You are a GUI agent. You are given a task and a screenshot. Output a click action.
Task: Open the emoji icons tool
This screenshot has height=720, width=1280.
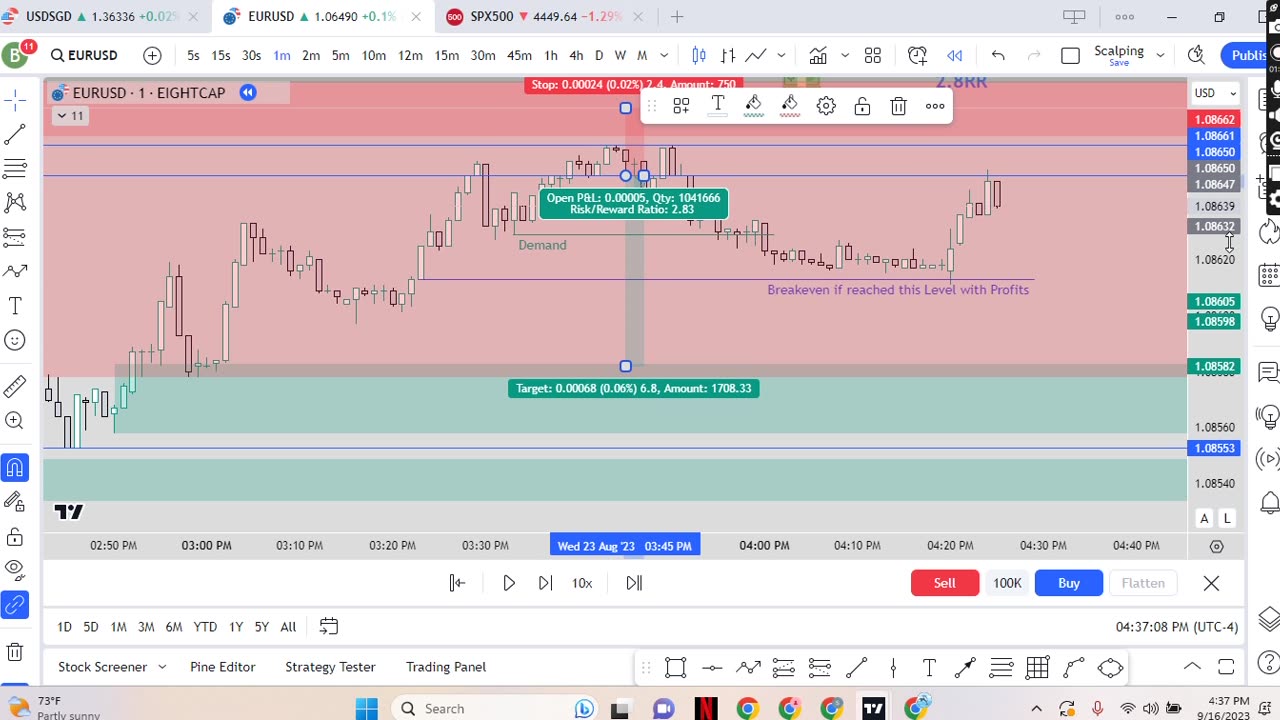coord(15,340)
